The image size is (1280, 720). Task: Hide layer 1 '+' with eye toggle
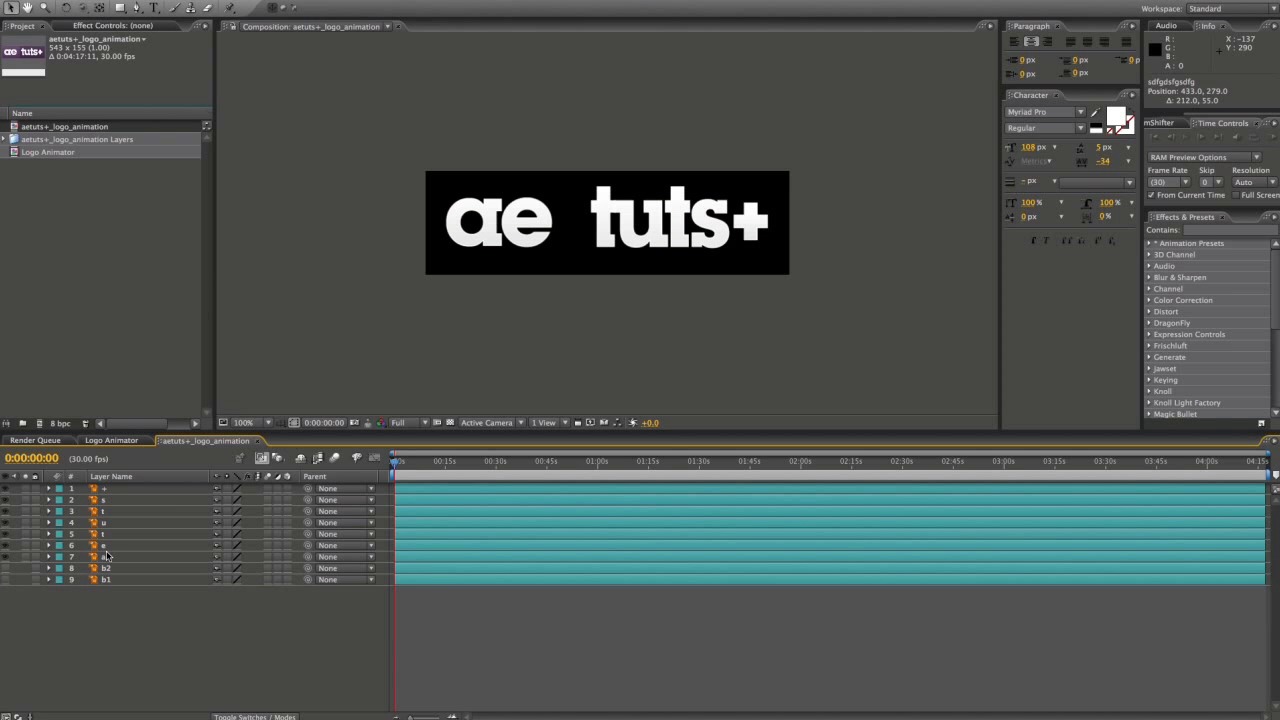[x=5, y=488]
